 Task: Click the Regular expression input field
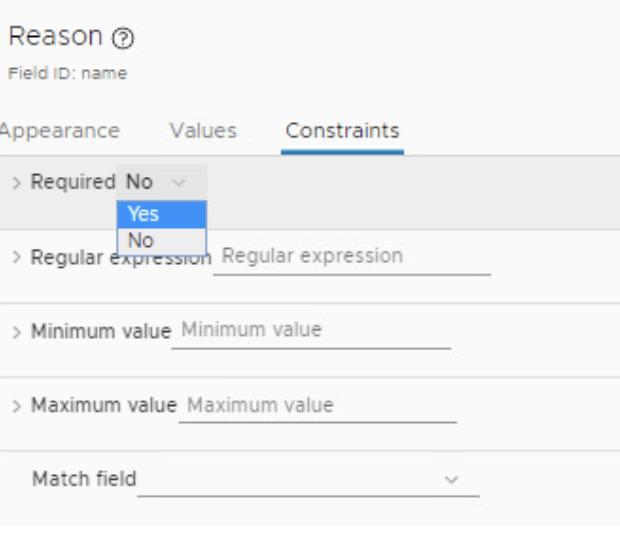351,256
